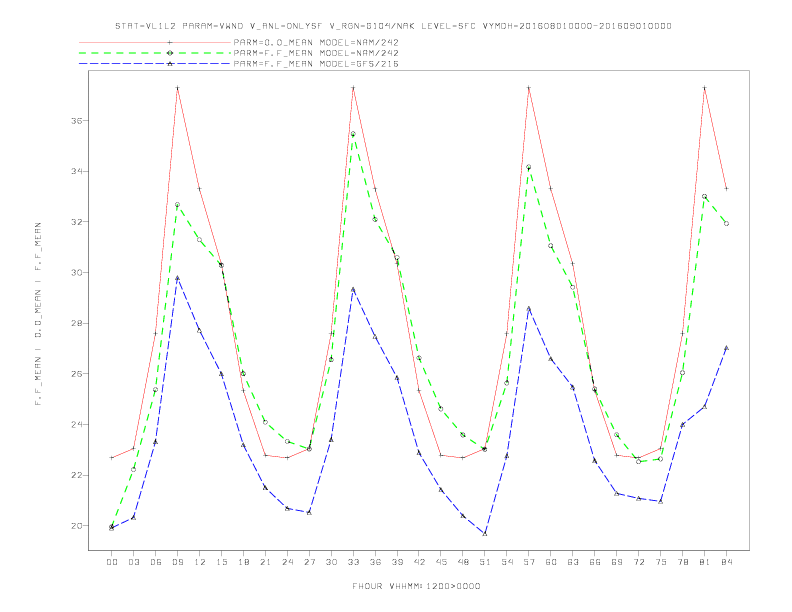
Task: Click the red solid legend line sample
Action: [x=155, y=42]
